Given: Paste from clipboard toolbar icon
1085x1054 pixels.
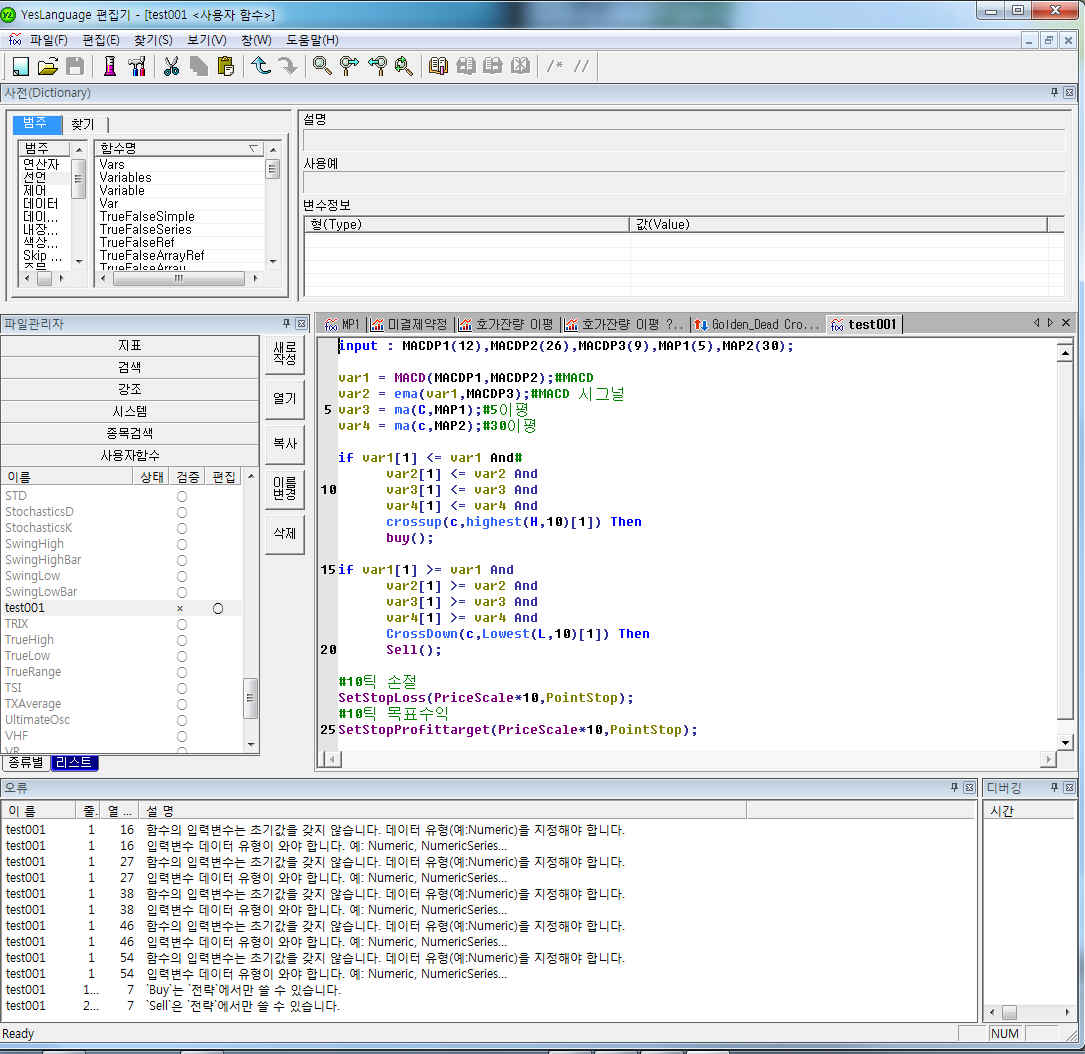Looking at the screenshot, I should point(226,66).
